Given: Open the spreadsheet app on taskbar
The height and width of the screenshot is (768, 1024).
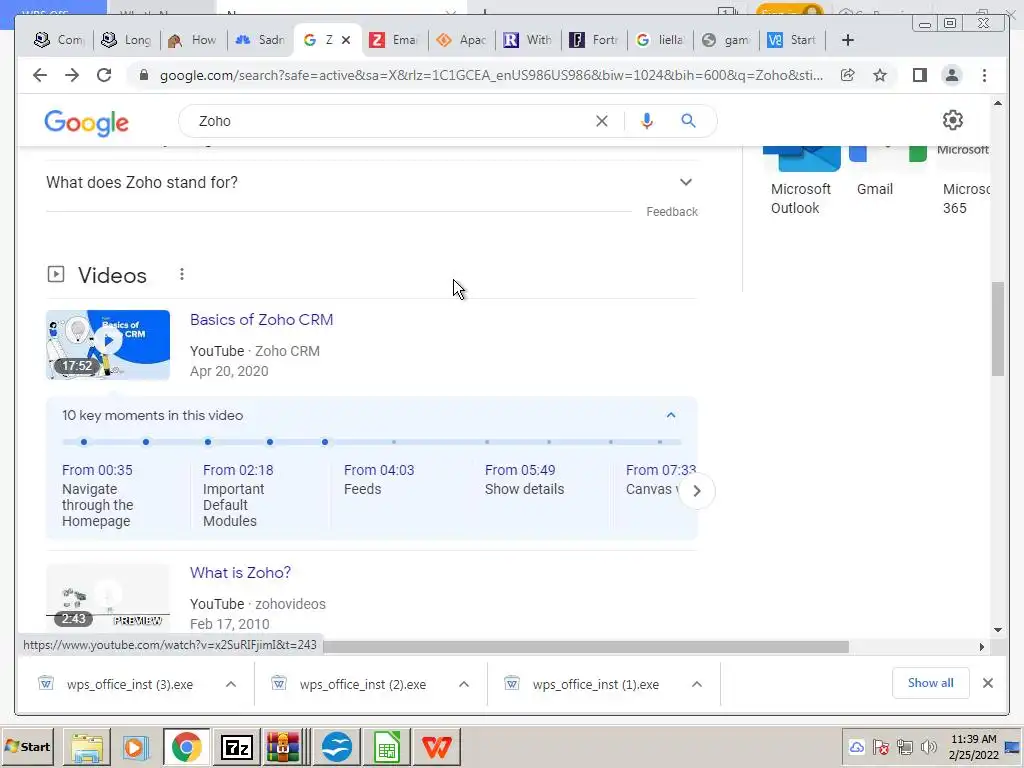Looking at the screenshot, I should 387,746.
